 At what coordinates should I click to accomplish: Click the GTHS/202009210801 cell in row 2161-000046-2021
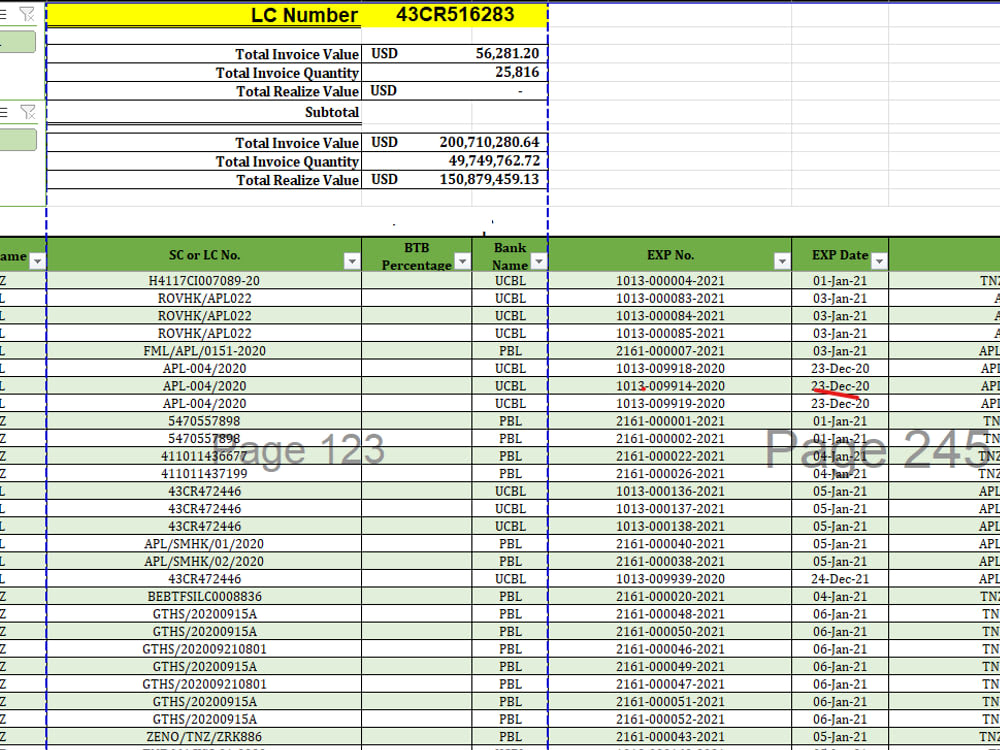(204, 649)
